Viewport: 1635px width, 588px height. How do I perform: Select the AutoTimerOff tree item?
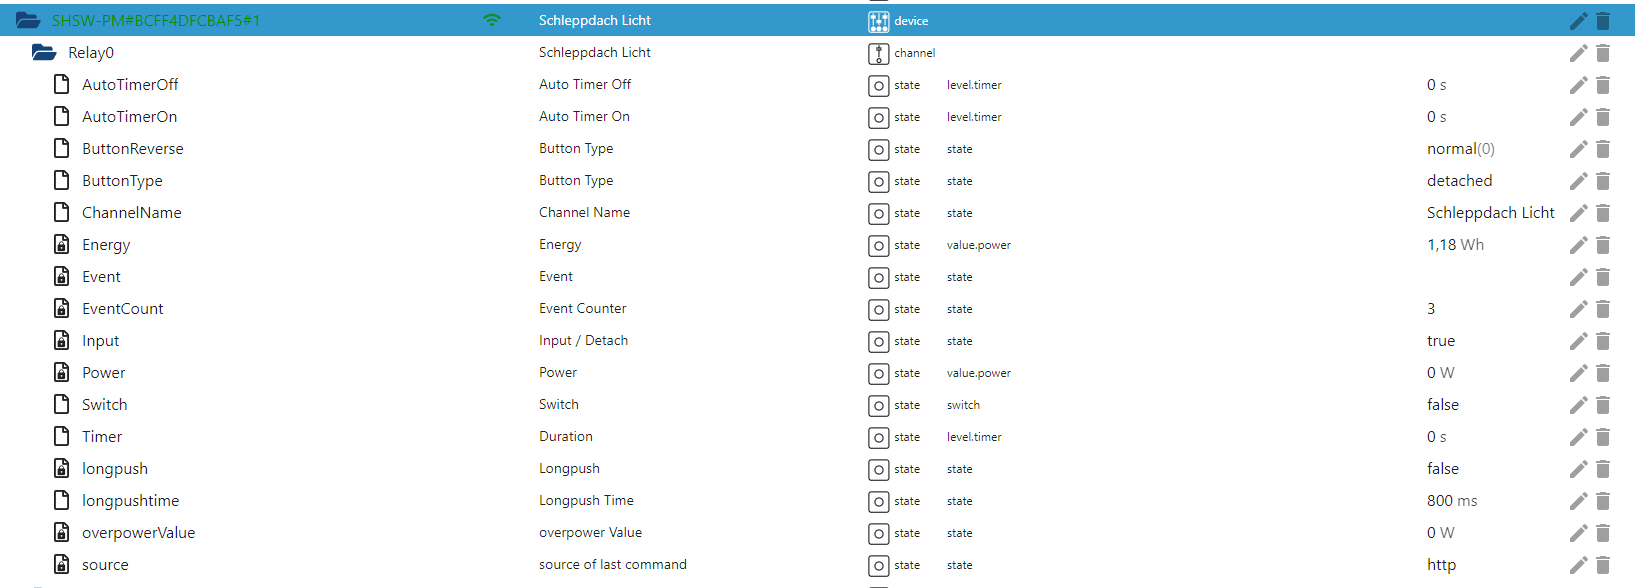(x=130, y=85)
